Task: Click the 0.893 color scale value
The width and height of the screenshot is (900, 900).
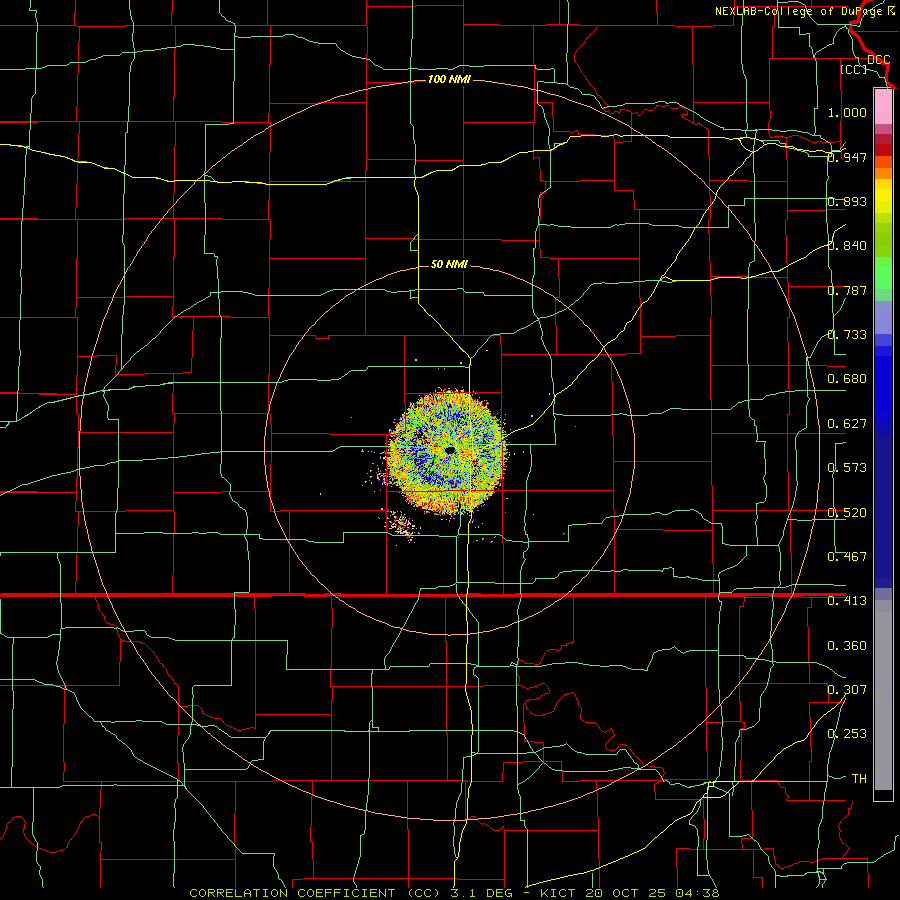Action: 847,201
